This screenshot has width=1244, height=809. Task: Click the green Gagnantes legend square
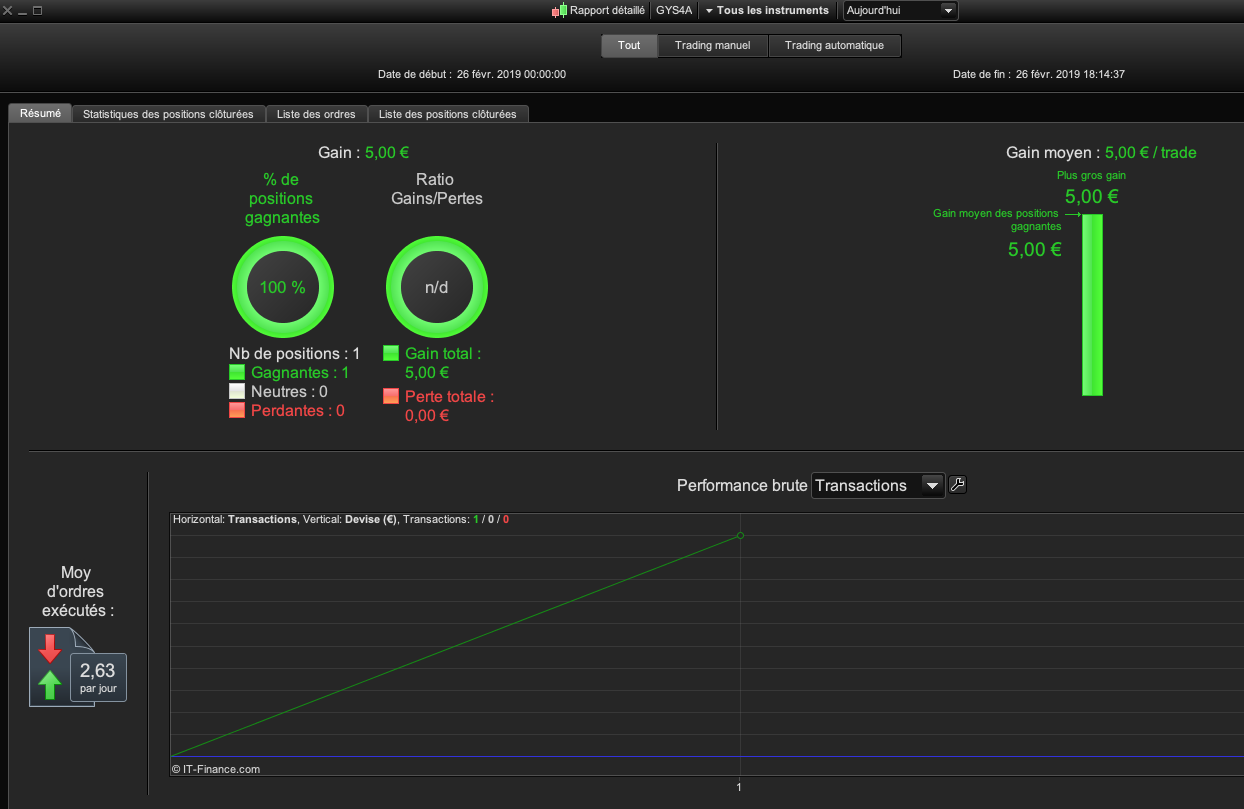point(237,372)
